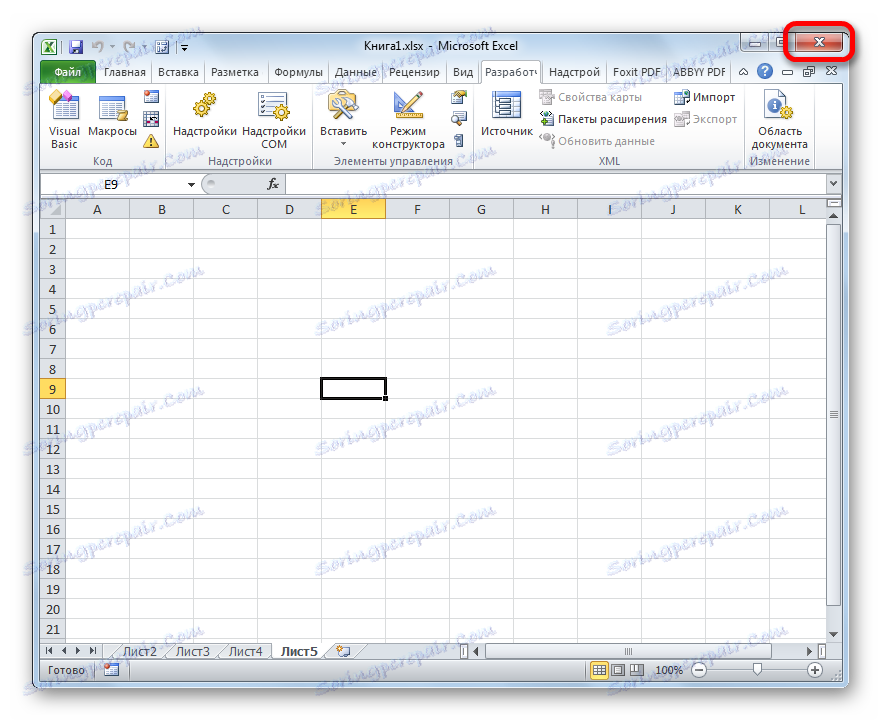Click the Redo arrow icon
The width and height of the screenshot is (882, 721).
click(x=129, y=47)
